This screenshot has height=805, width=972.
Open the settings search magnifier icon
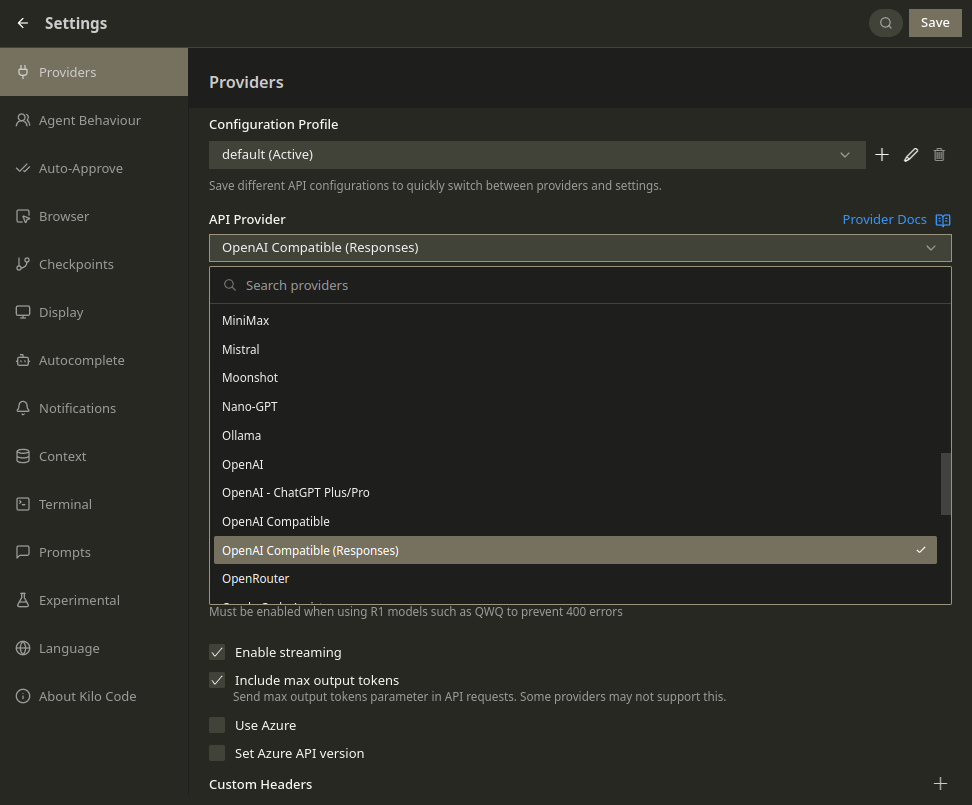[886, 23]
